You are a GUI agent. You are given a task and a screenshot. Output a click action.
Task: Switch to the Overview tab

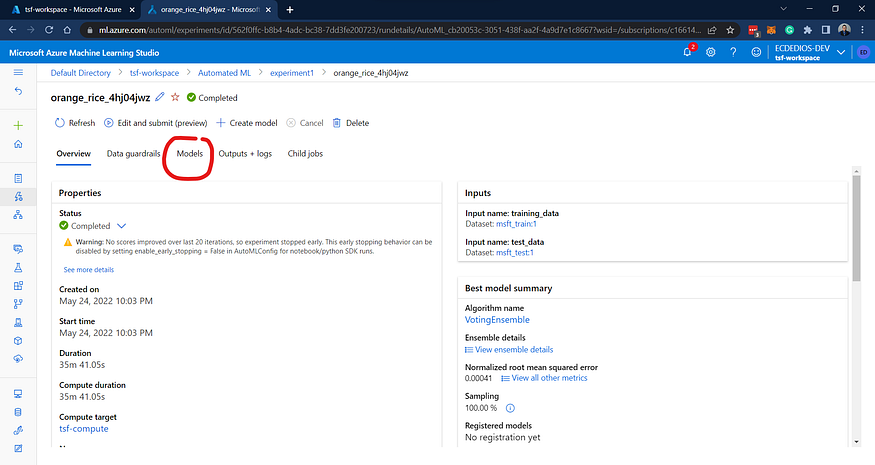pos(73,154)
